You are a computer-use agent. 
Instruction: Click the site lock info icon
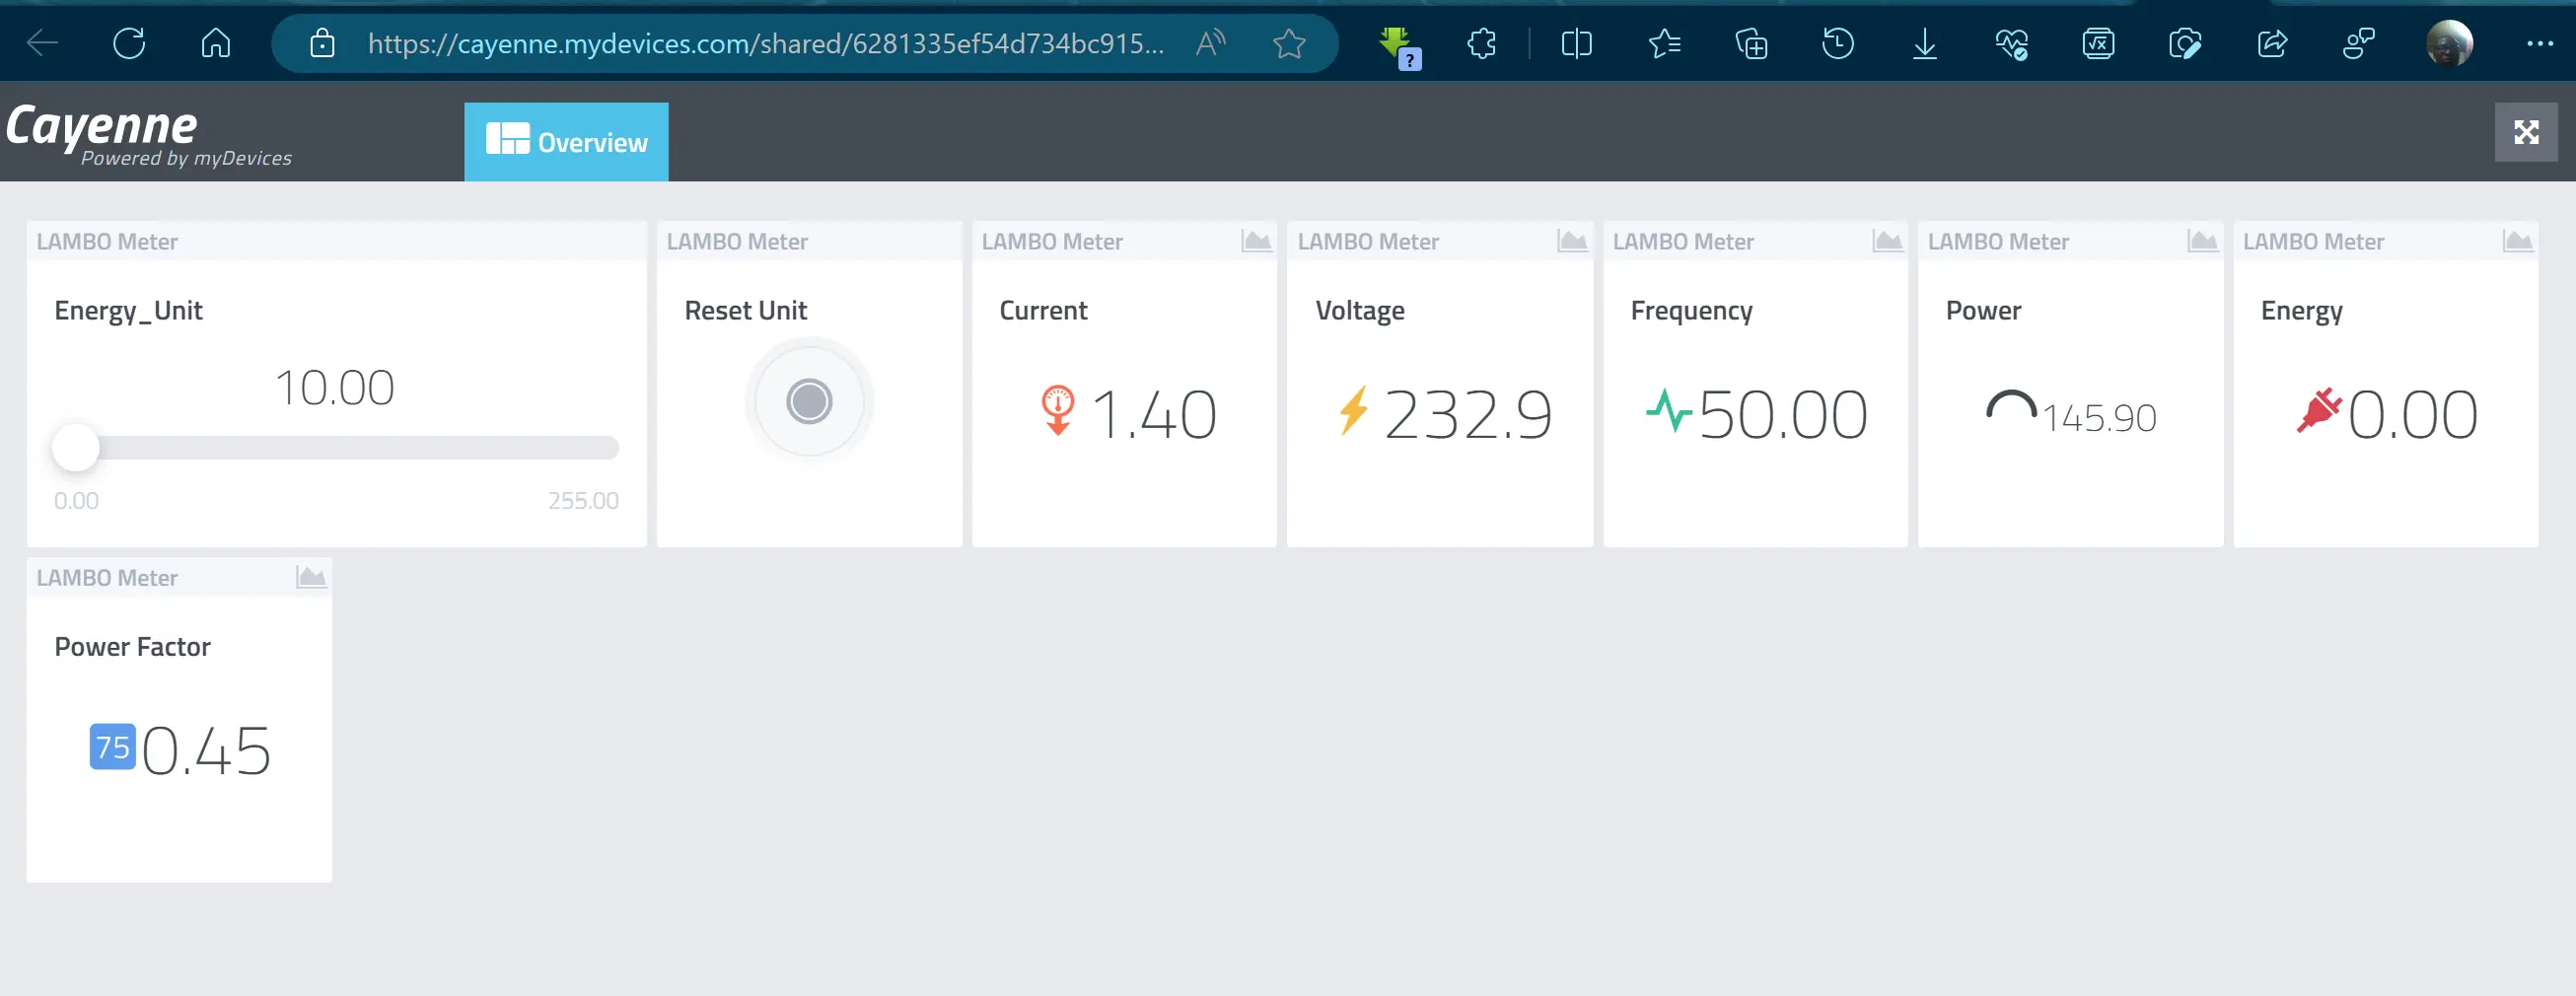pos(322,43)
